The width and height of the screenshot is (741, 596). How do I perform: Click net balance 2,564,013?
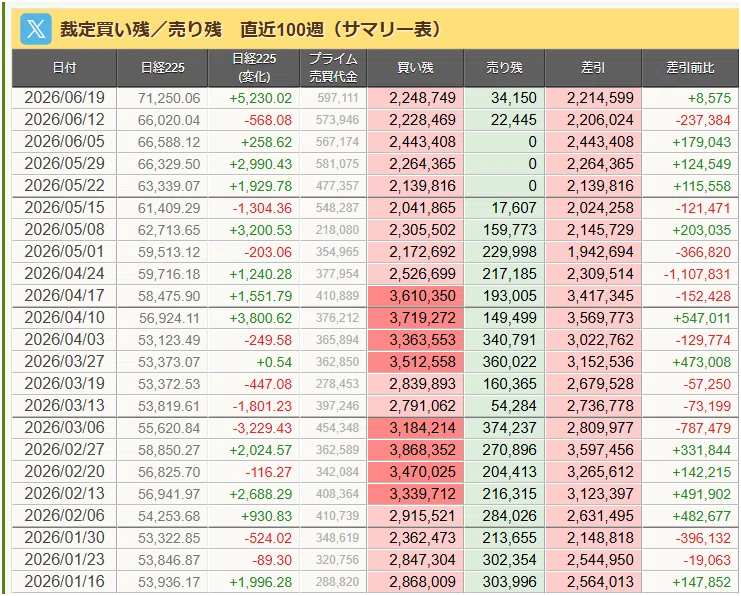[x=600, y=582]
